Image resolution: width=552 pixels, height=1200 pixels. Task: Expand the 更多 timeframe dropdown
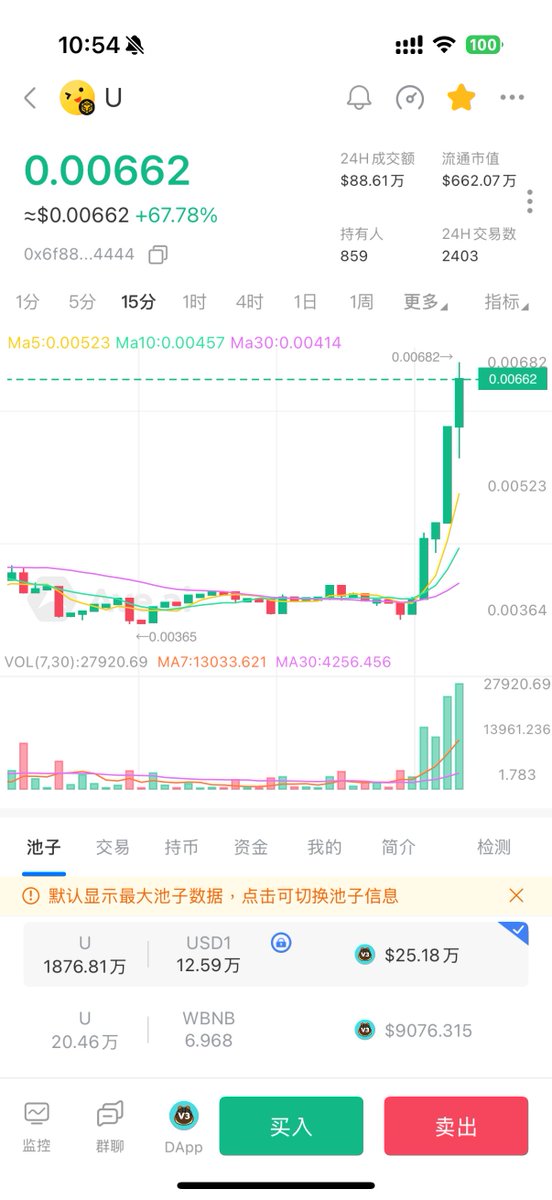pyautogui.click(x=426, y=301)
